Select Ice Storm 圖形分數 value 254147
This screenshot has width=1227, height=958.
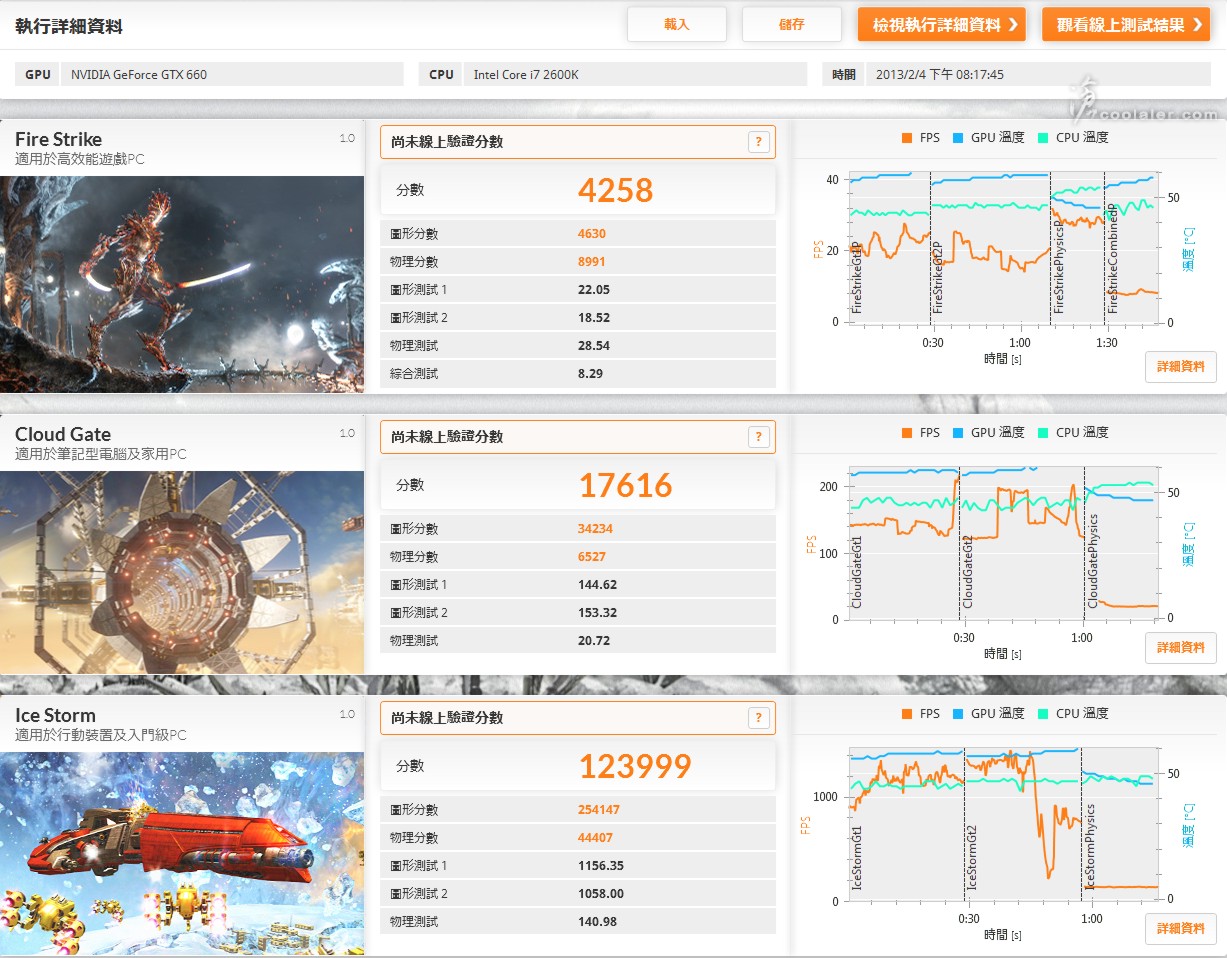(599, 810)
